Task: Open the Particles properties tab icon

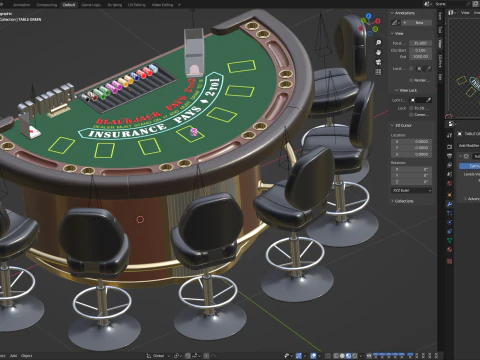Action: pos(449,213)
